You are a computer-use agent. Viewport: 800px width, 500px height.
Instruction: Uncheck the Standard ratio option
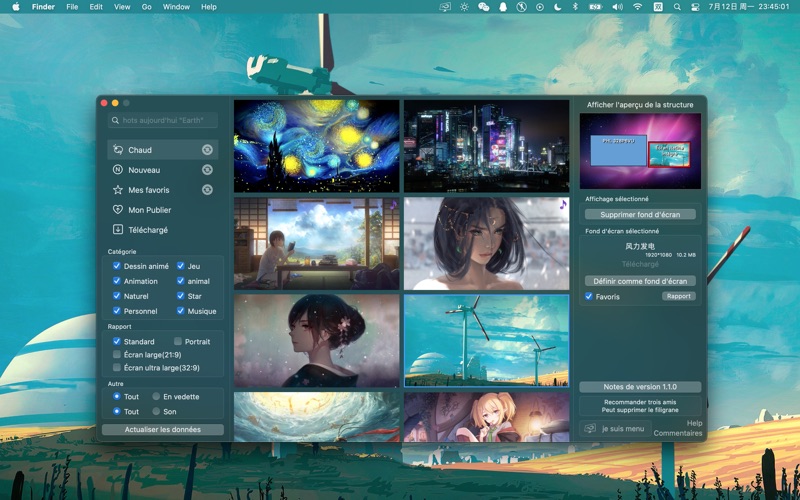pyautogui.click(x=117, y=341)
